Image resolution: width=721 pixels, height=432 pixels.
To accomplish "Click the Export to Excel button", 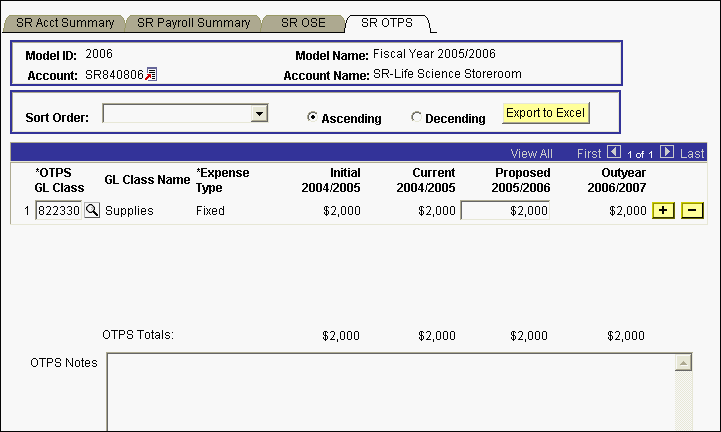I will pos(545,113).
